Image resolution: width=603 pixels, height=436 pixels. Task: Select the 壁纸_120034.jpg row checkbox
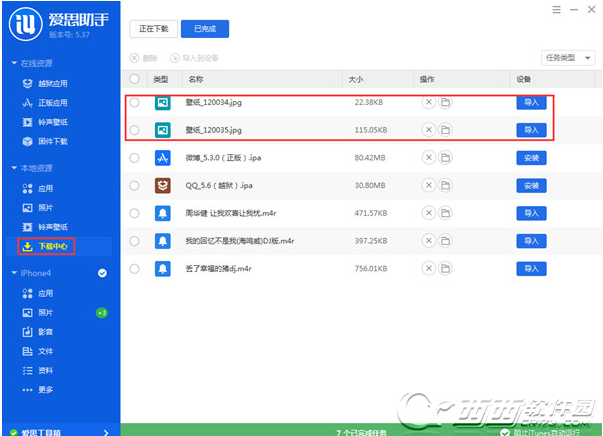(x=134, y=102)
